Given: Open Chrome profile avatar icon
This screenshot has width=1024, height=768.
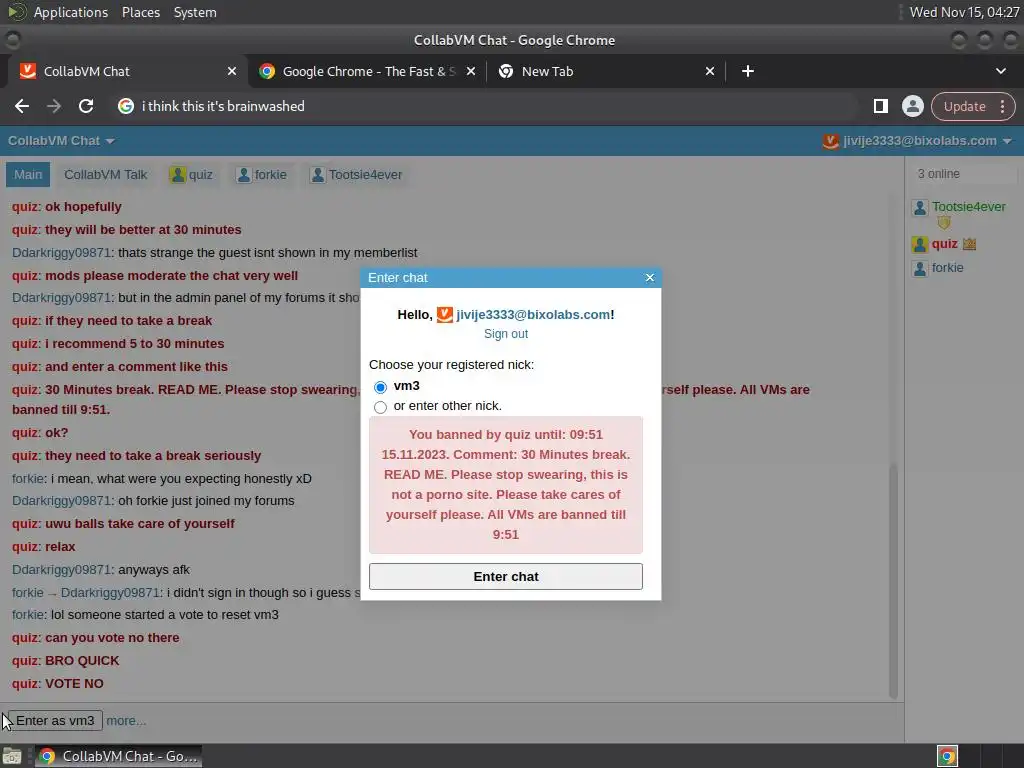Looking at the screenshot, I should click(912, 106).
